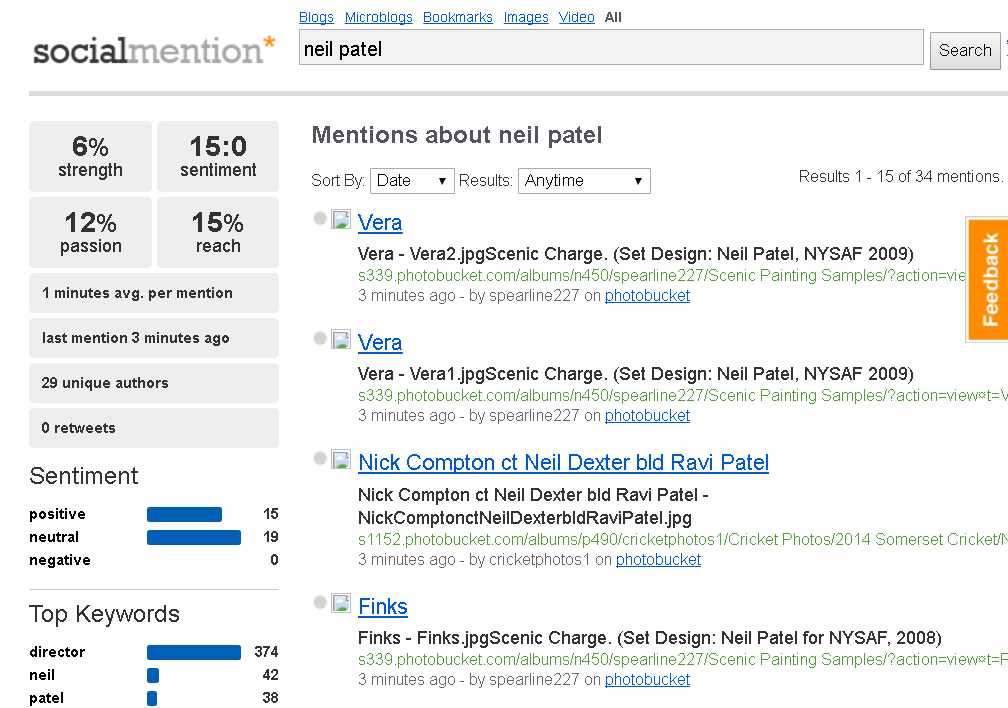Open the Nick Compton ct Neil Dexter link
1008x708 pixels.
click(563, 462)
